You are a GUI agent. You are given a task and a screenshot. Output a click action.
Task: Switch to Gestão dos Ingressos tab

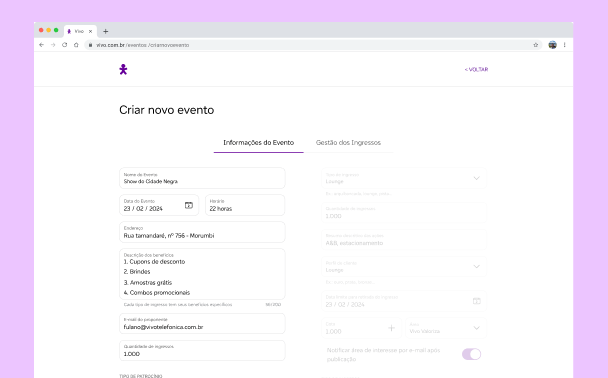pos(348,143)
